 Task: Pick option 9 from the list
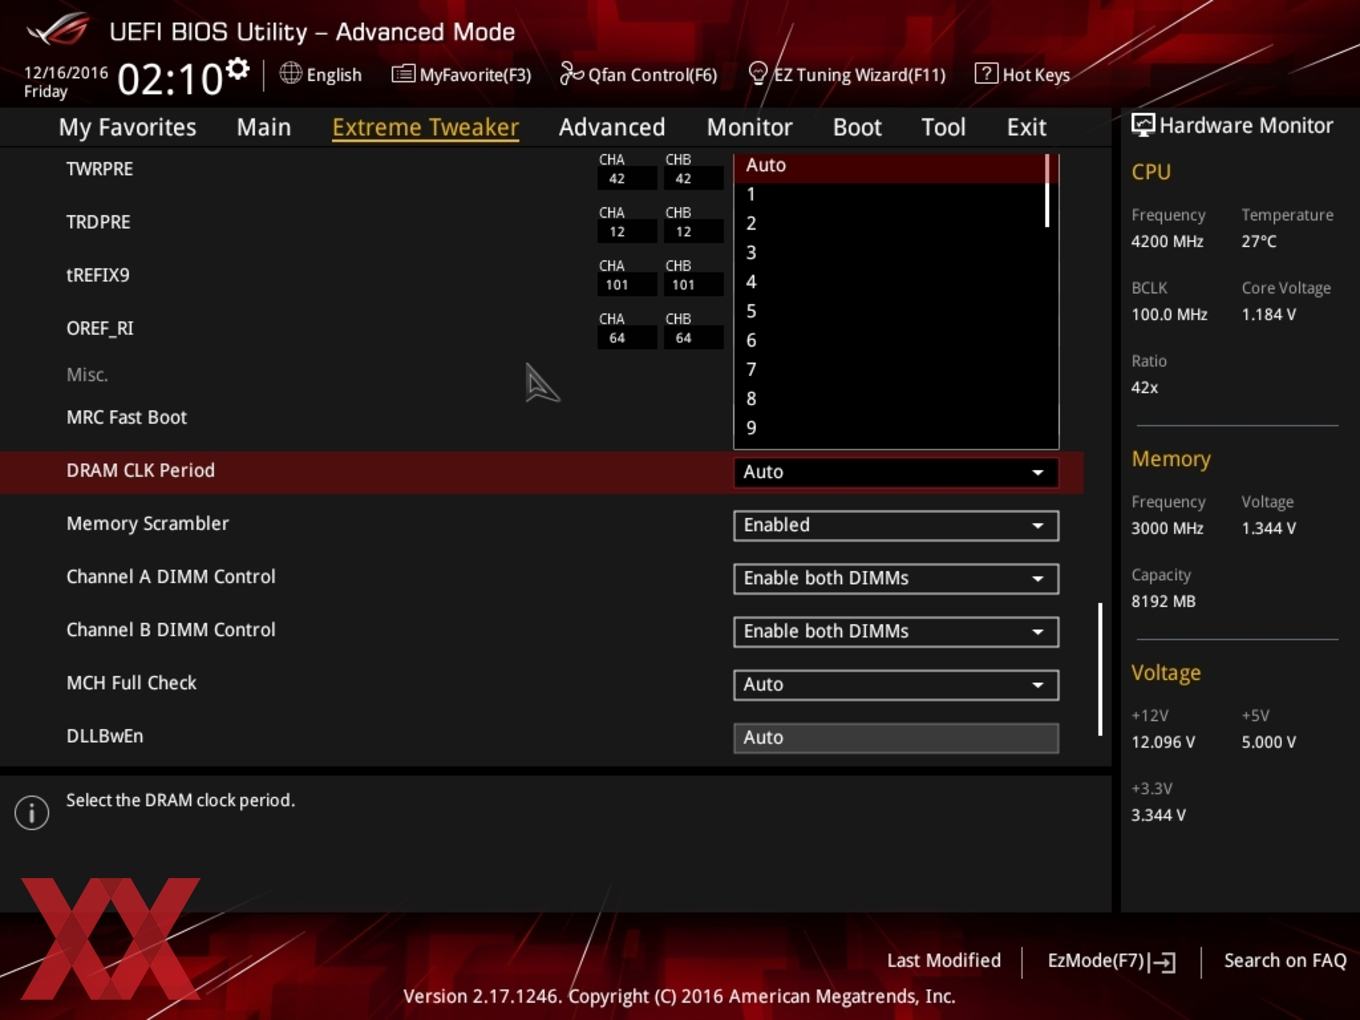coord(889,427)
